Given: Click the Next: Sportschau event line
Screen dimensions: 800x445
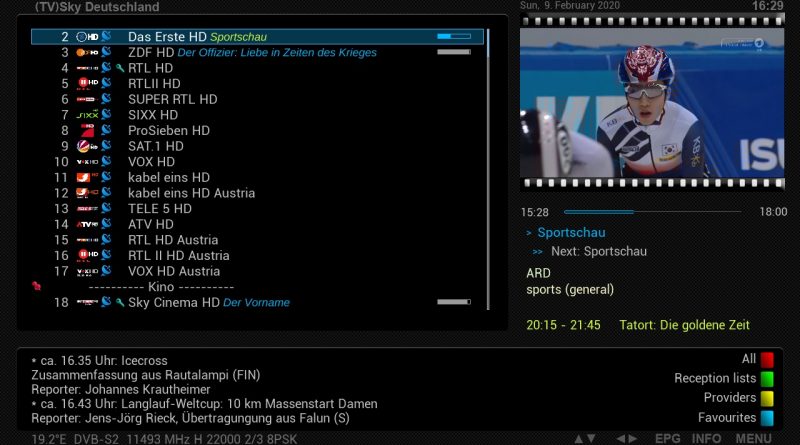Looking at the screenshot, I should click(x=598, y=252).
